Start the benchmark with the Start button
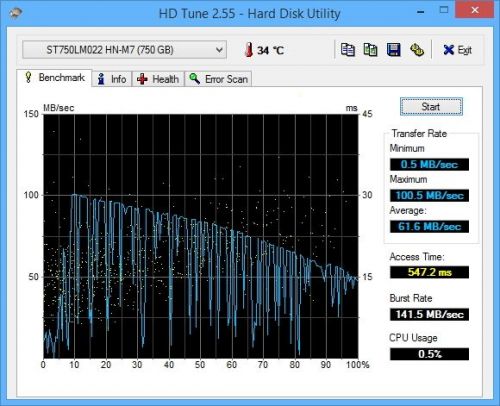Viewport: 500px width, 406px height. (x=431, y=107)
